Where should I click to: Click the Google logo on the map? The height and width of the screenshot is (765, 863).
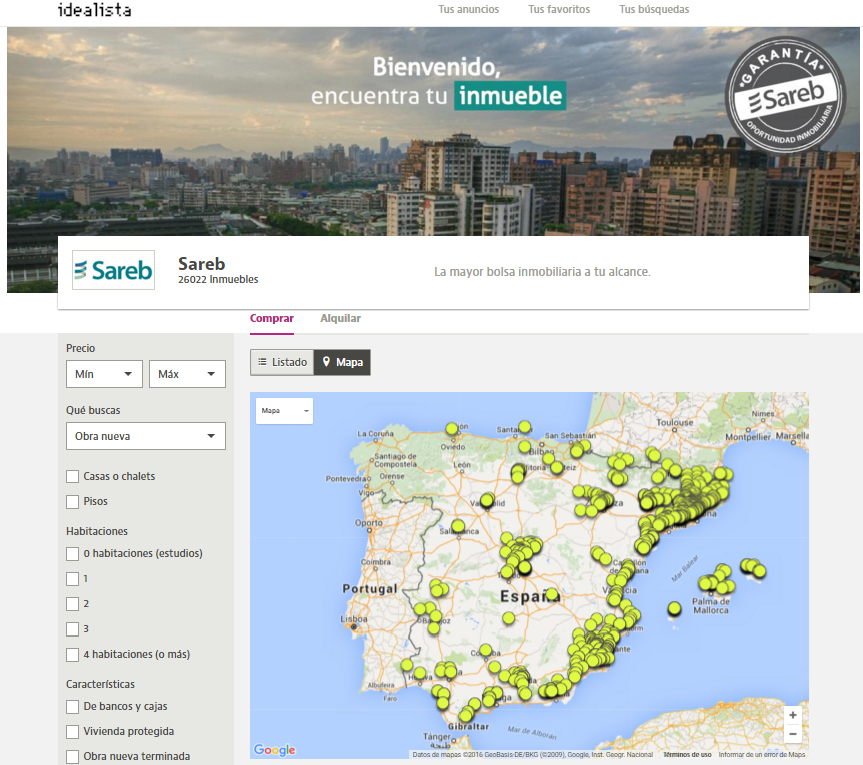pyautogui.click(x=274, y=749)
